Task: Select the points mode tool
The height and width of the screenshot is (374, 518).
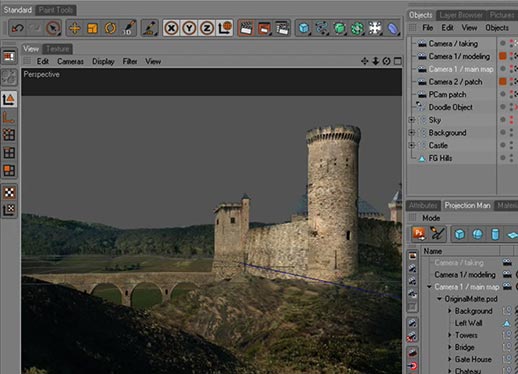Action: tap(9, 135)
